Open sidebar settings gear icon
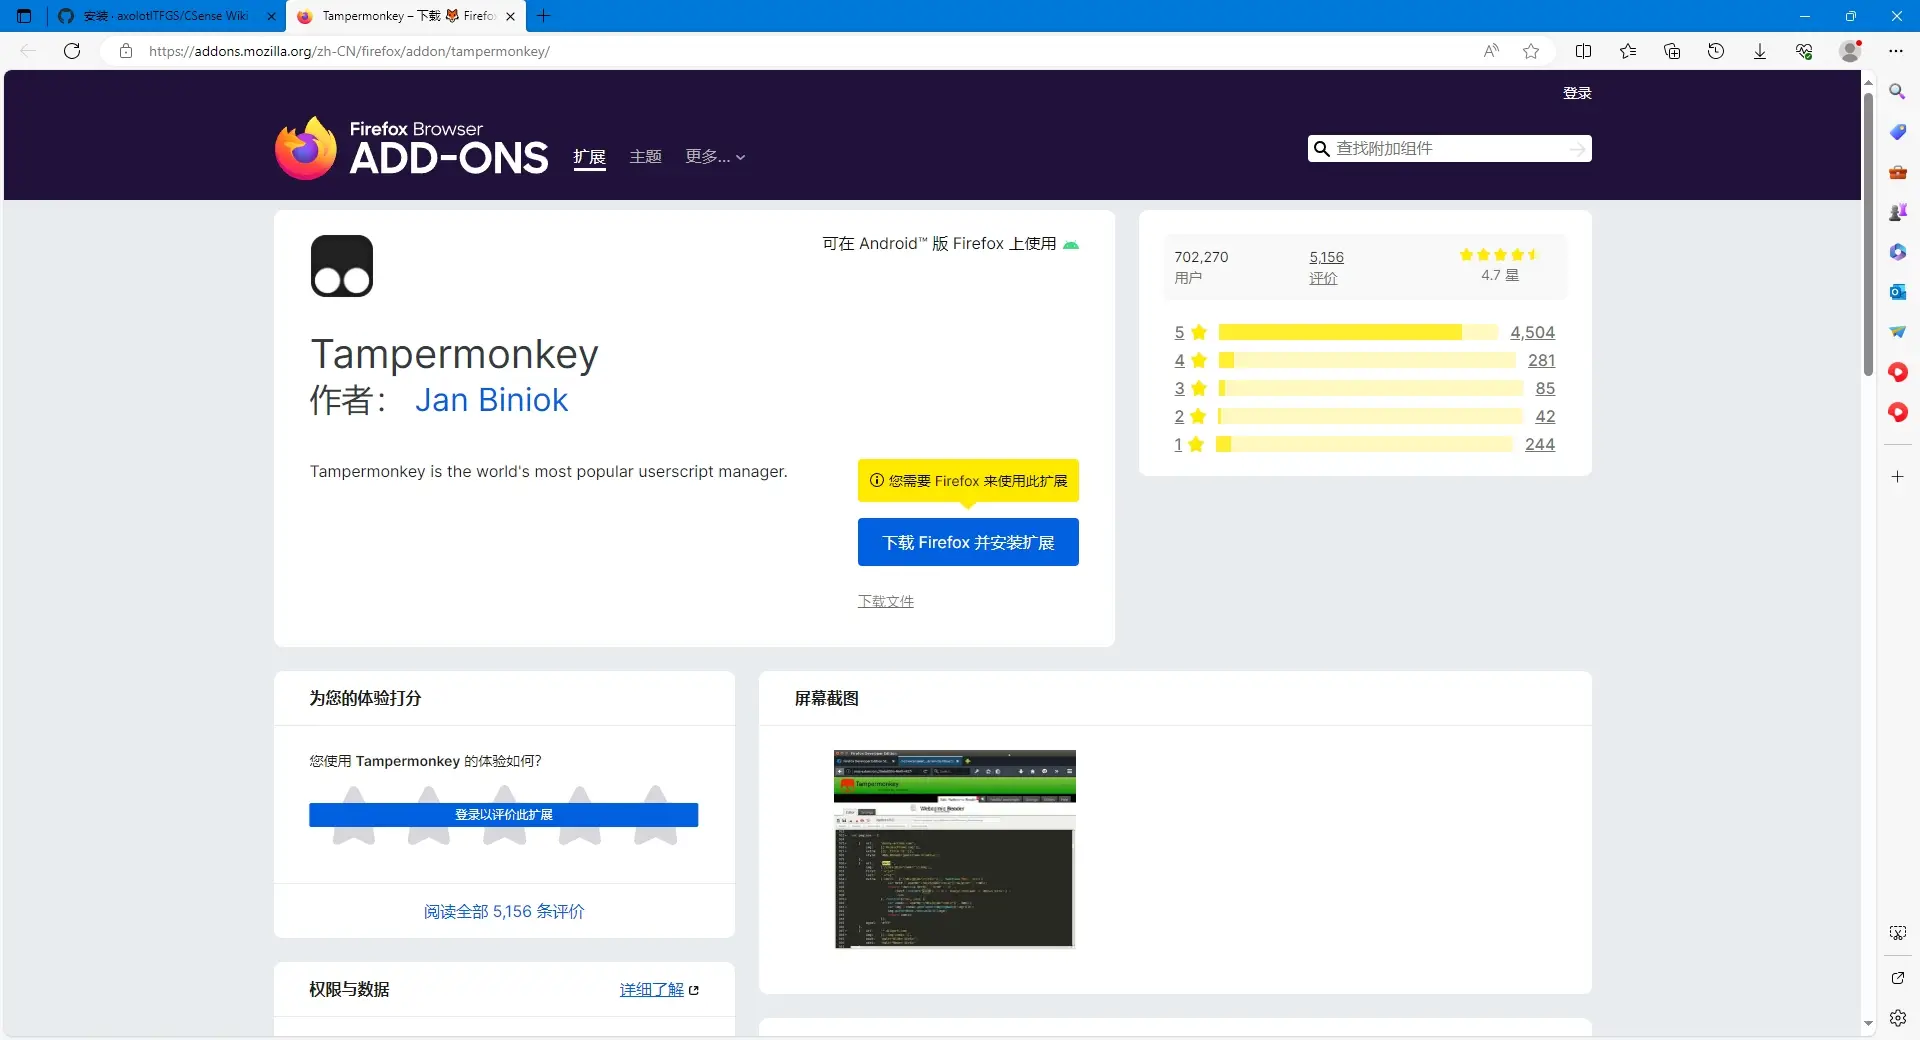 click(1897, 1018)
